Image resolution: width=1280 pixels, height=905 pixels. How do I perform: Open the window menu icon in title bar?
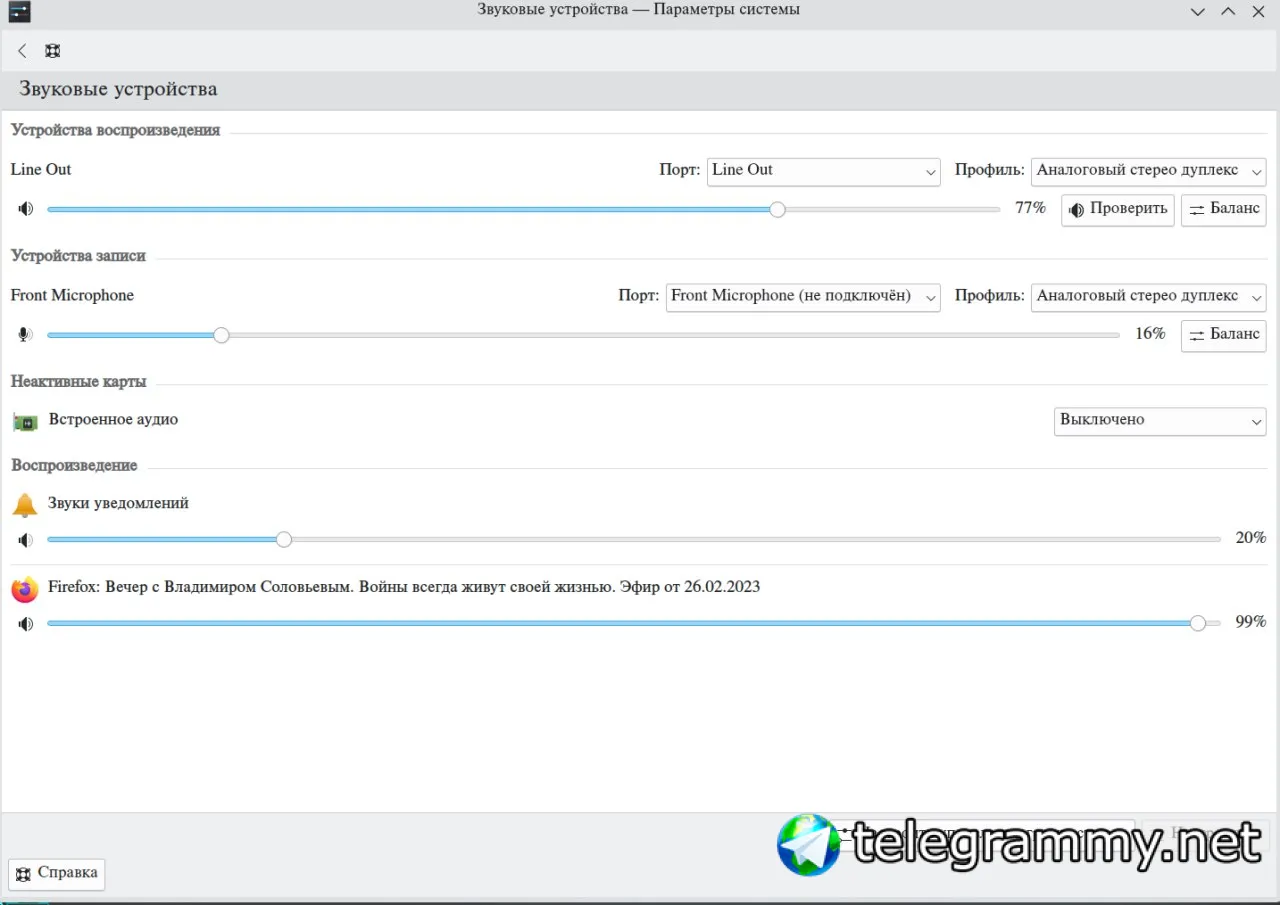(19, 12)
